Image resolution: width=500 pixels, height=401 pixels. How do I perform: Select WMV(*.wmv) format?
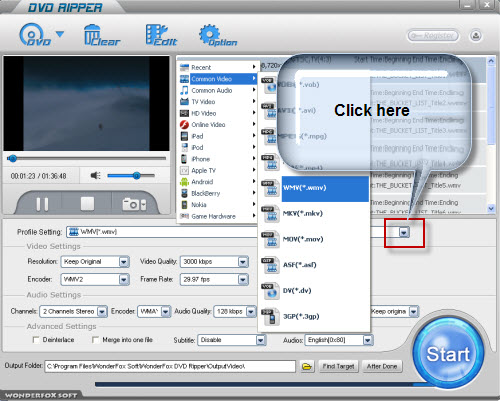[325, 189]
